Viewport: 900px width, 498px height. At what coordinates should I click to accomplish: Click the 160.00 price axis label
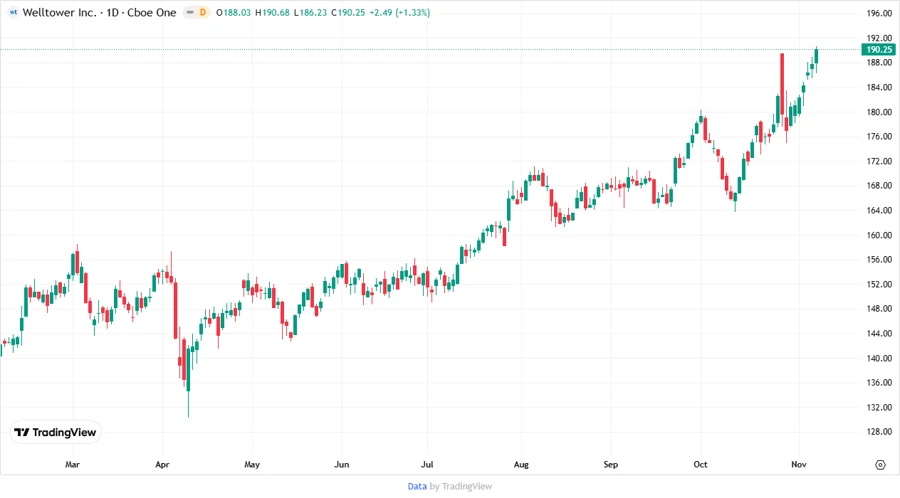tap(879, 235)
